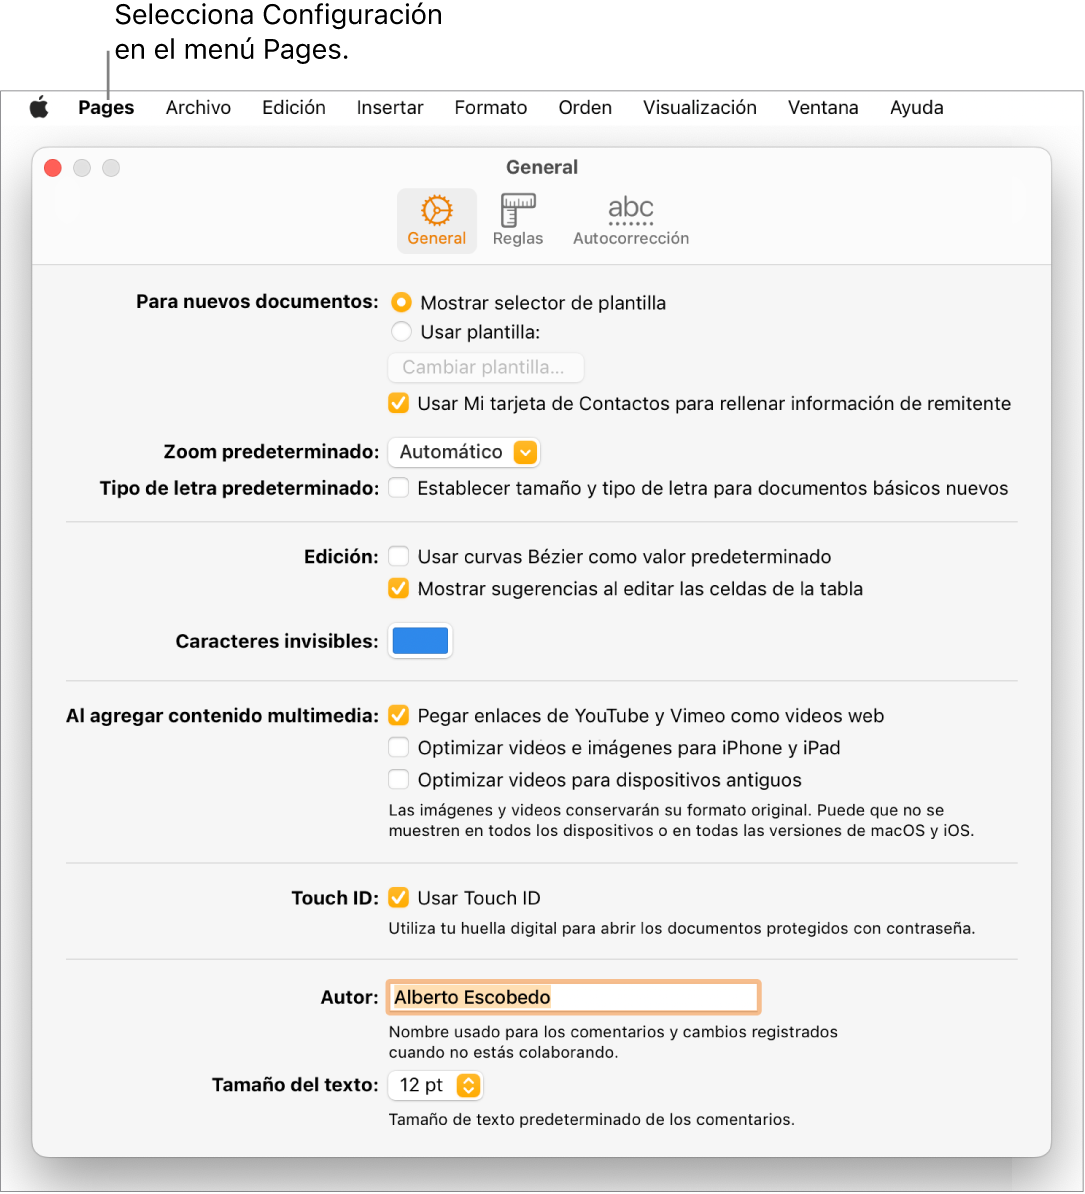Disable 'Usar Mi tarjeta de Contactos' checkbox
Viewport: 1085px width, 1194px height.
click(x=399, y=404)
